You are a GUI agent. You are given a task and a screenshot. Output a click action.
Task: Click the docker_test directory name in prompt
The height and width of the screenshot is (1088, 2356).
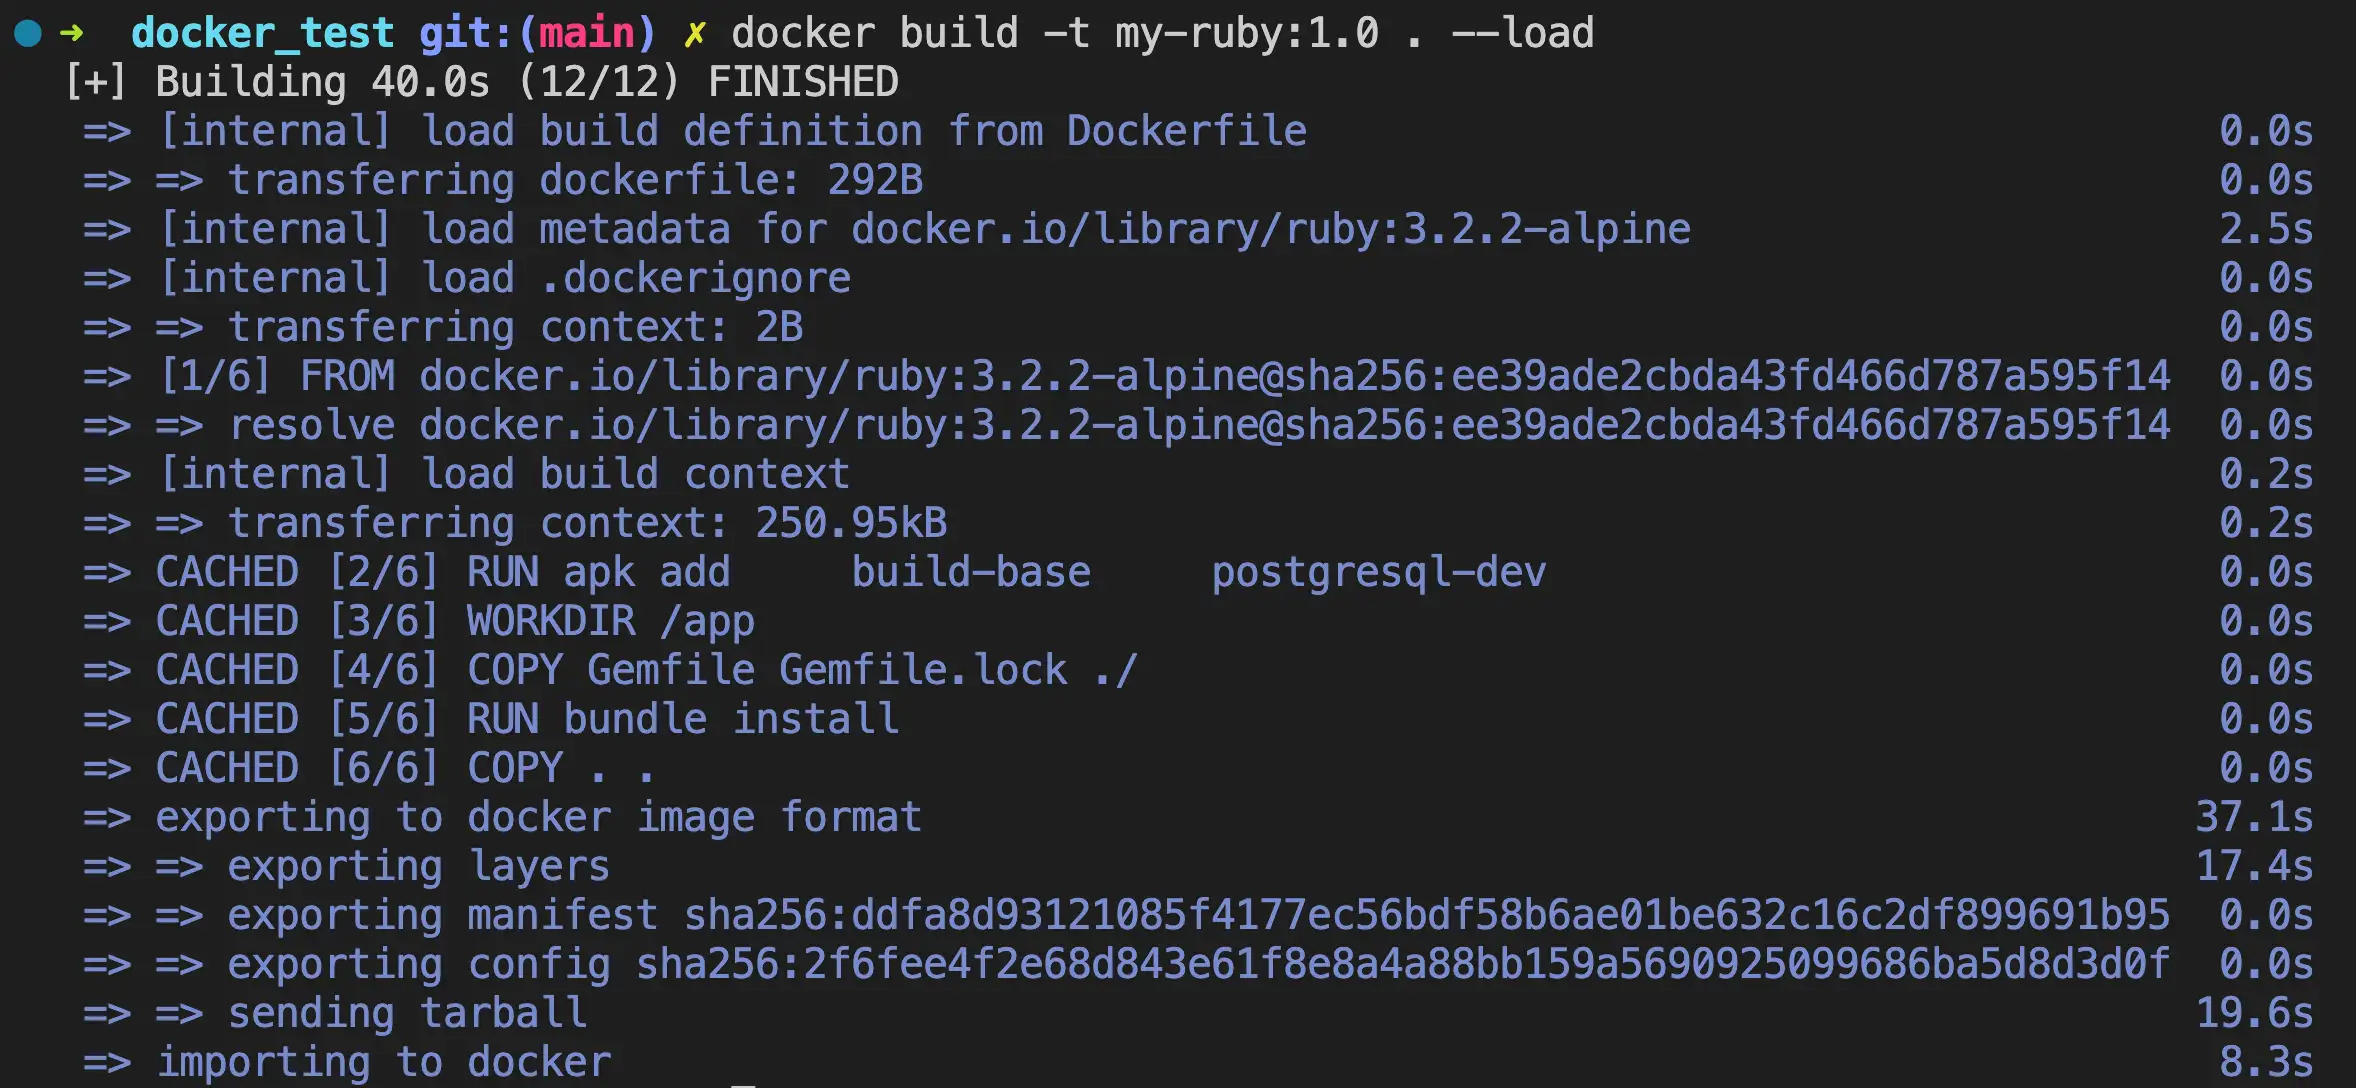click(262, 34)
